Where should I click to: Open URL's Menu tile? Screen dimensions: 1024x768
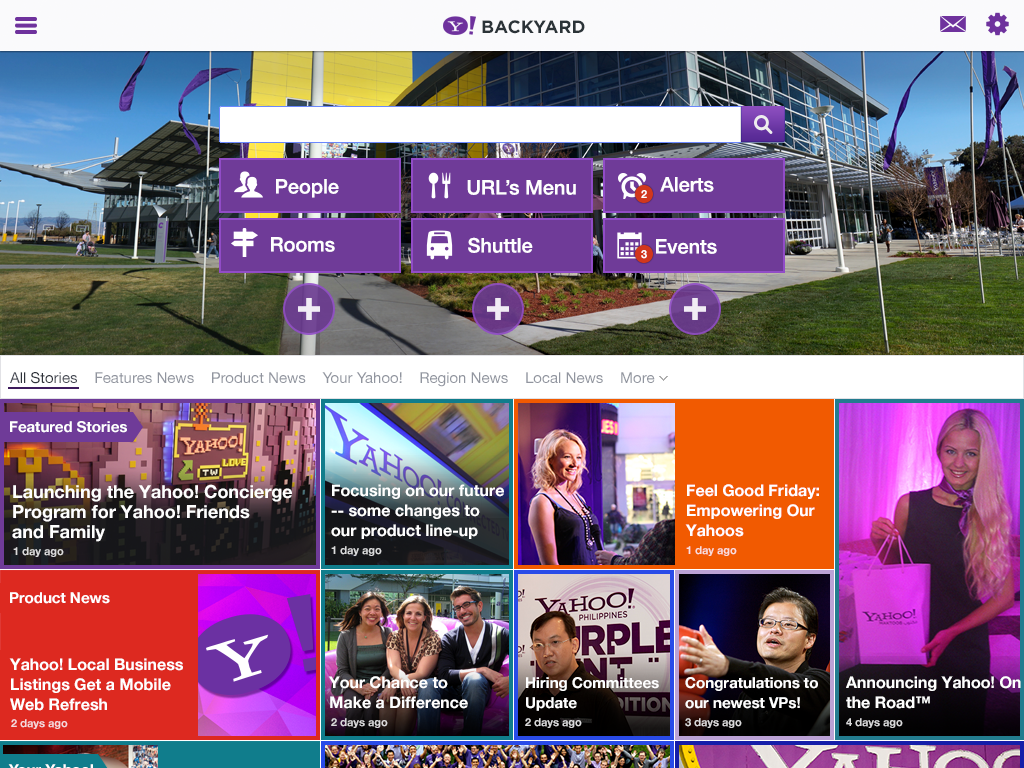click(502, 186)
